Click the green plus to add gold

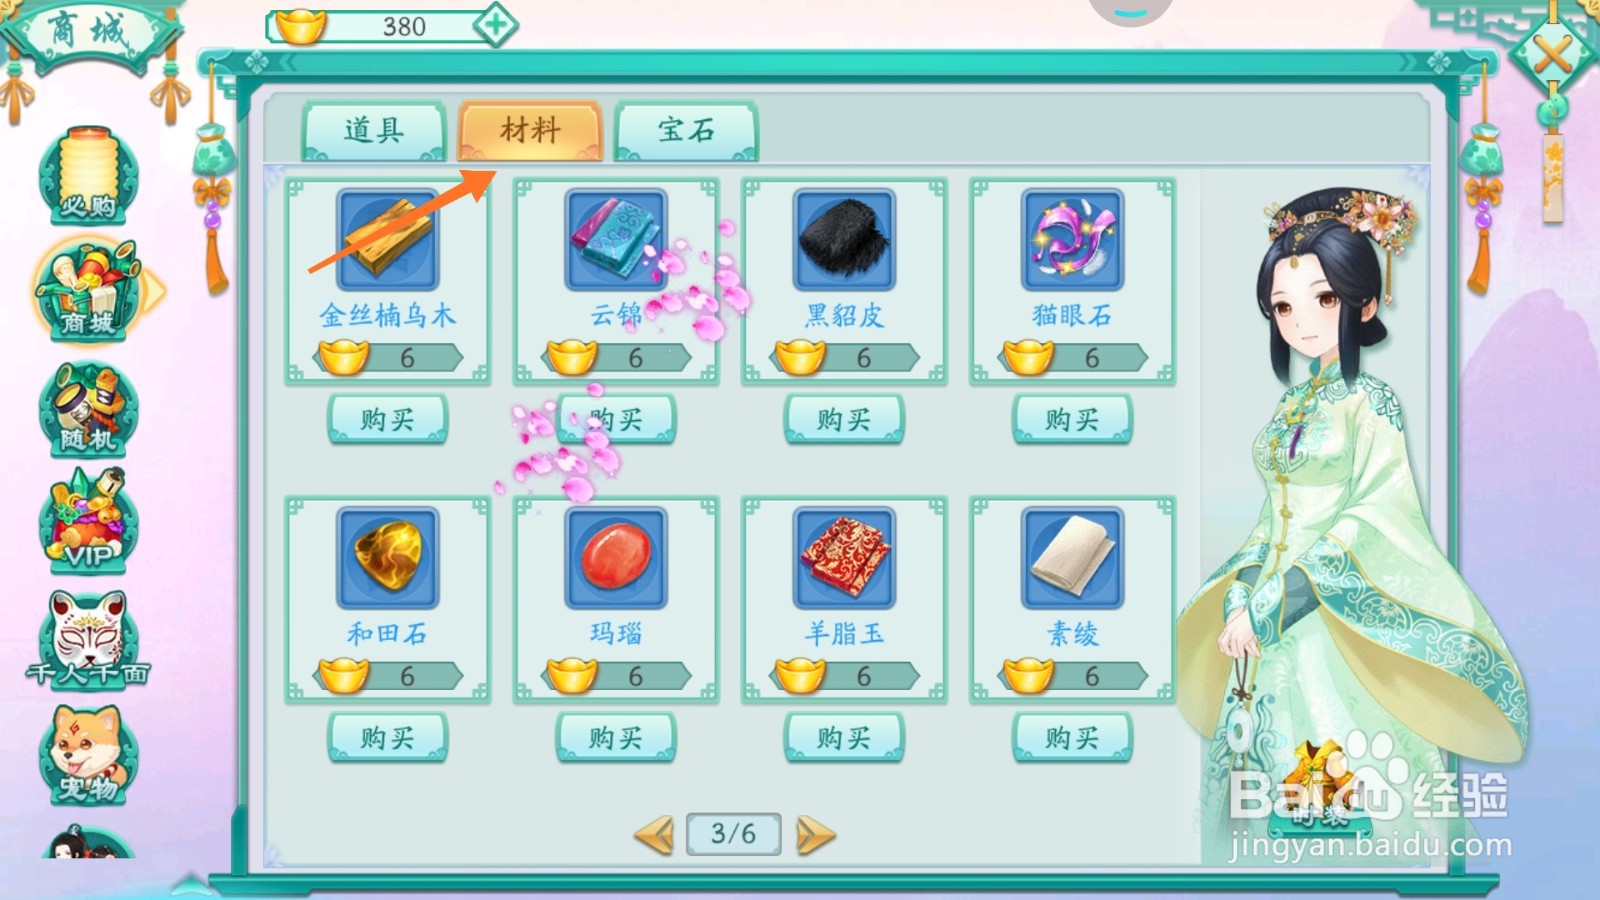pos(495,25)
